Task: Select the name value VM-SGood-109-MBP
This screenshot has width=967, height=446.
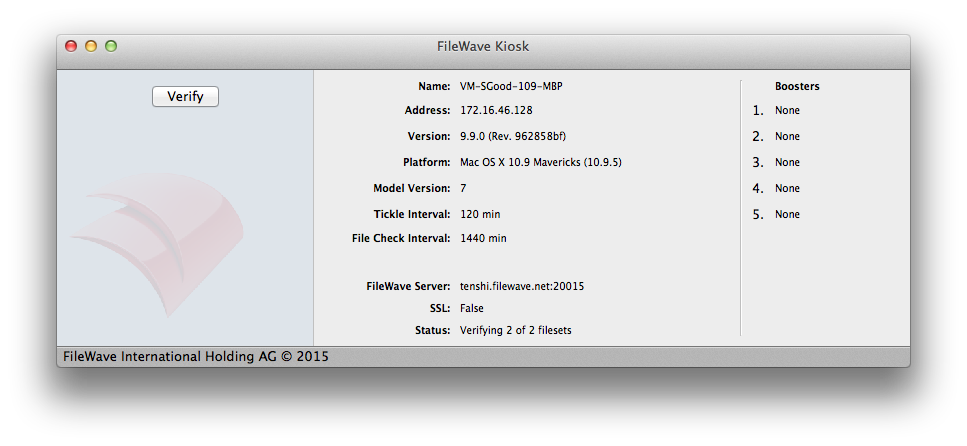Action: coord(511,86)
